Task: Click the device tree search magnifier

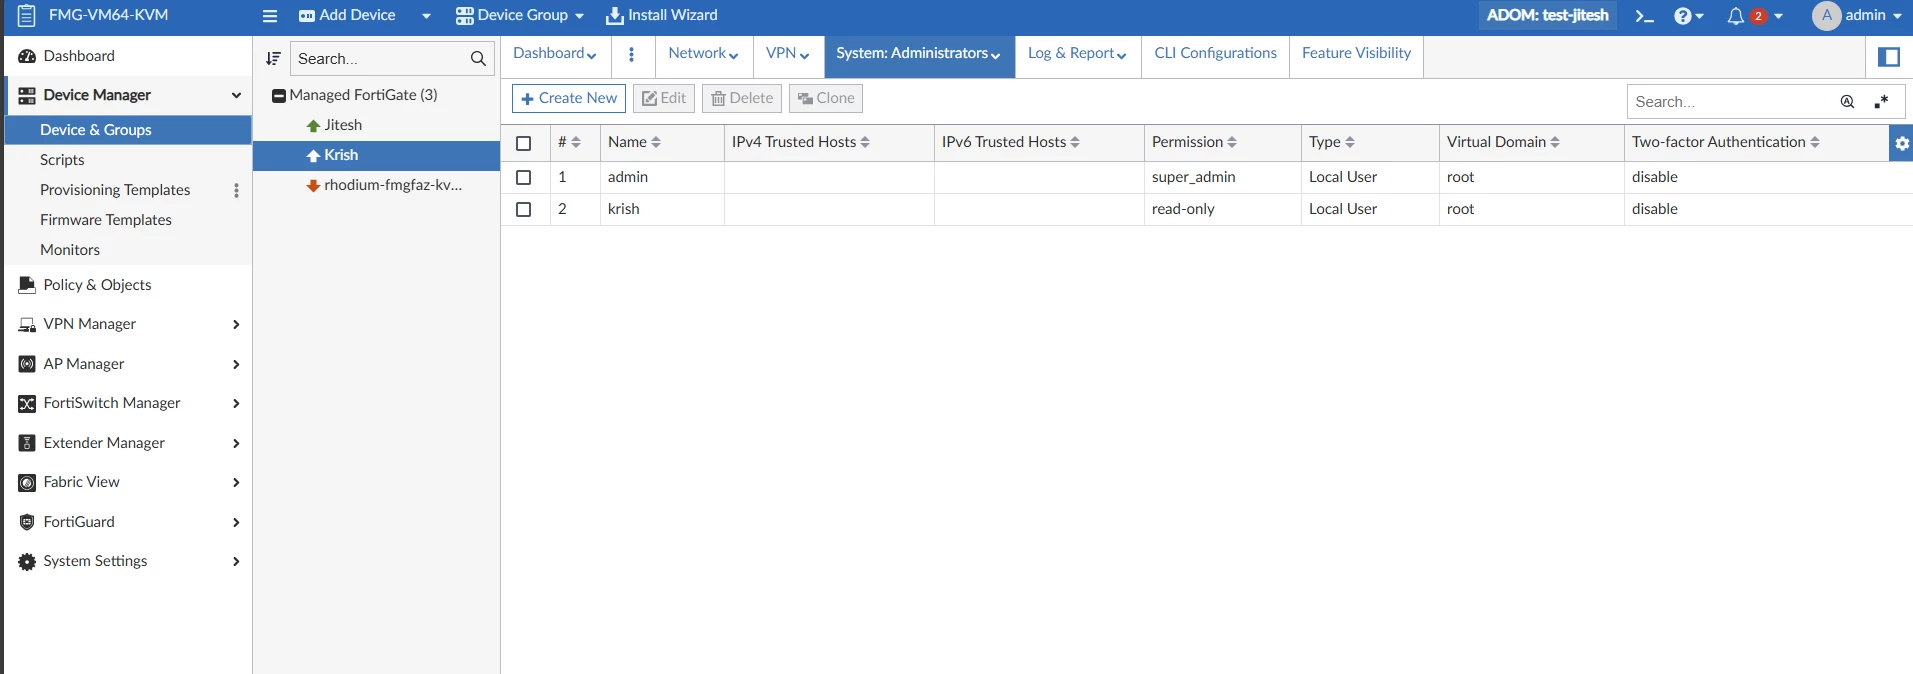Action: coord(478,59)
